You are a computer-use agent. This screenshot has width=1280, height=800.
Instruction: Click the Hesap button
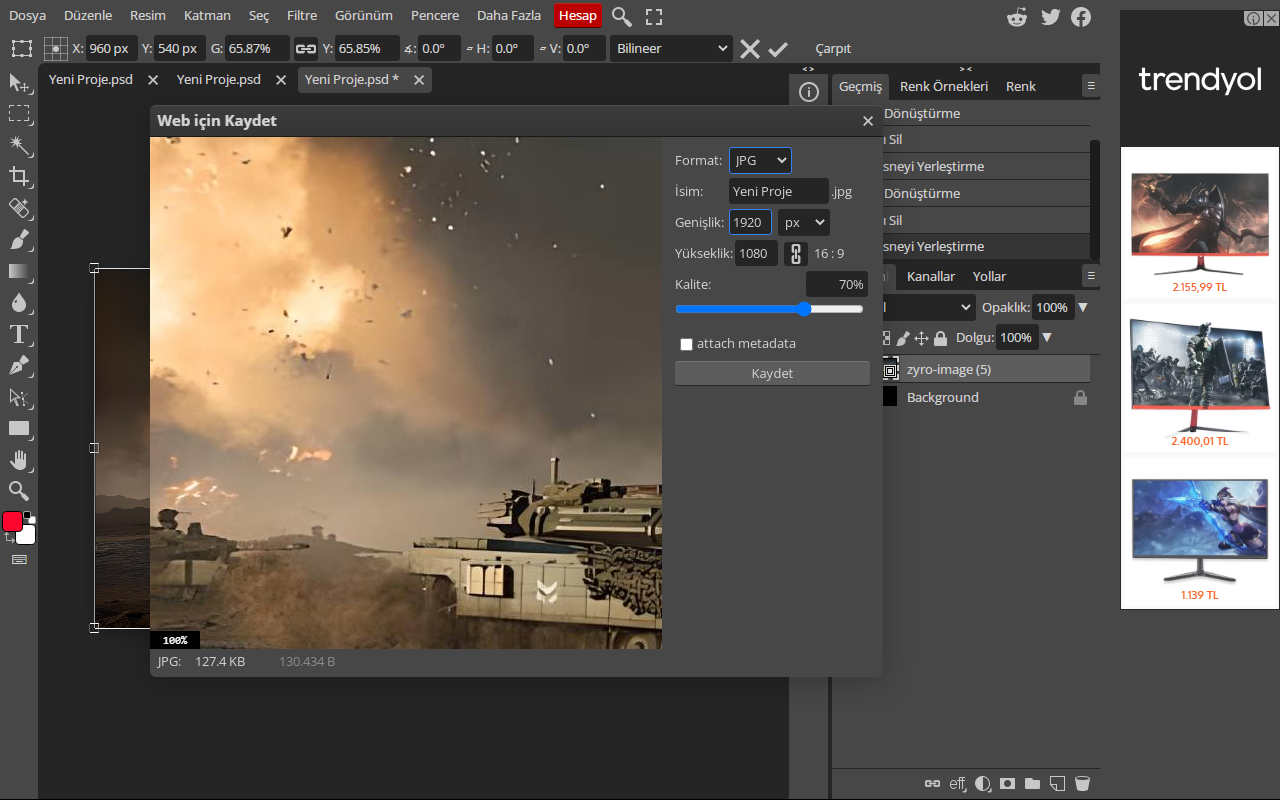[x=578, y=15]
